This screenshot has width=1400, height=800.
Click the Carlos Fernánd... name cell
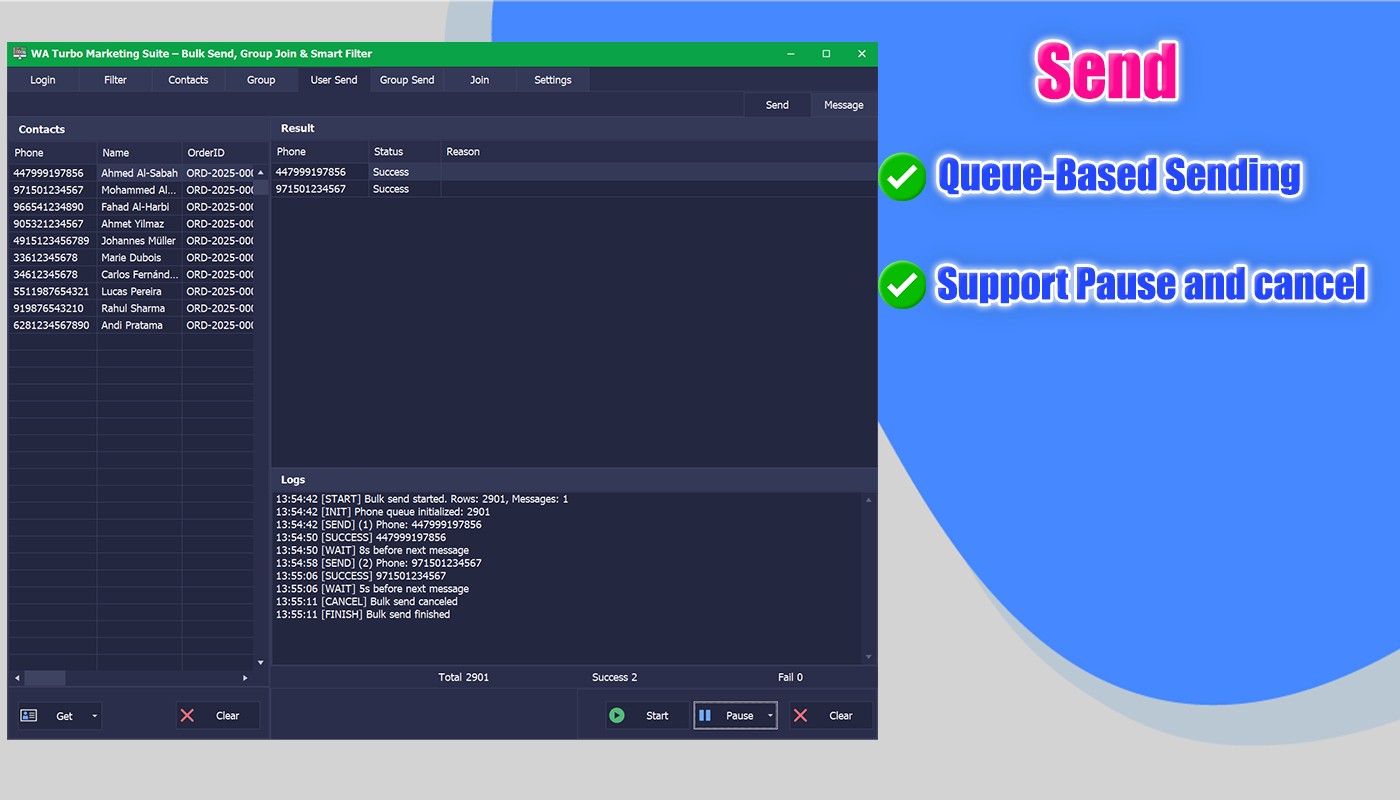point(139,275)
